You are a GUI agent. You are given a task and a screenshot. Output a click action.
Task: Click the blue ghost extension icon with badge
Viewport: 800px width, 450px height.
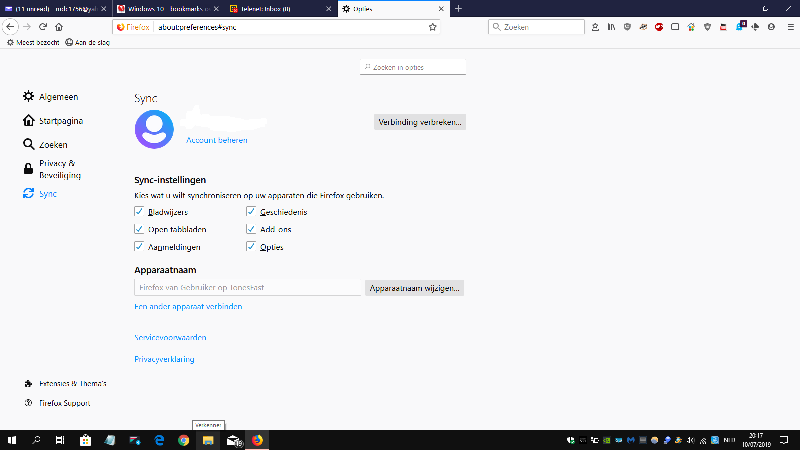pyautogui.click(x=740, y=27)
